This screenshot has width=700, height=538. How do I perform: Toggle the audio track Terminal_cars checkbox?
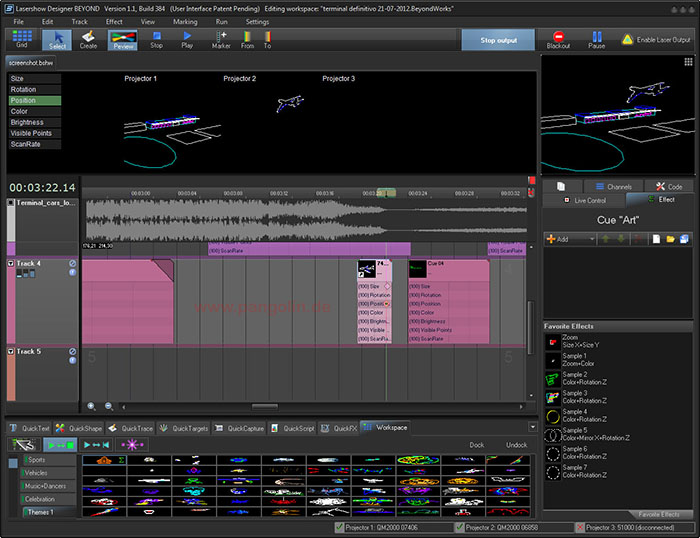coord(11,203)
